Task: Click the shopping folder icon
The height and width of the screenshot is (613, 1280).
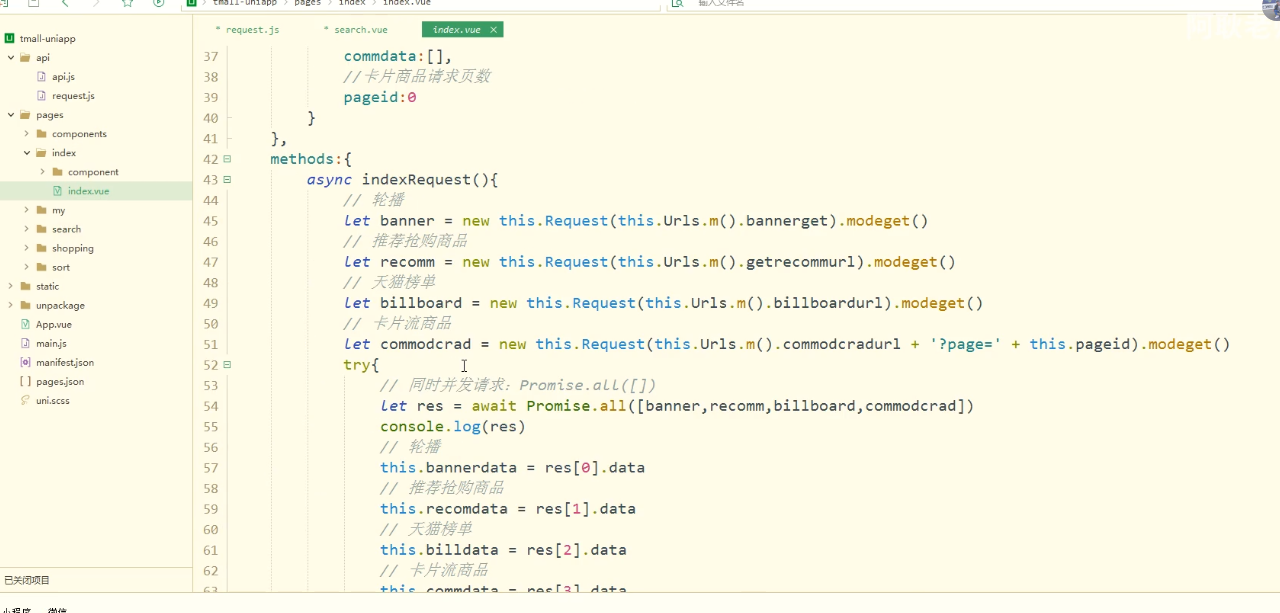Action: (42, 248)
